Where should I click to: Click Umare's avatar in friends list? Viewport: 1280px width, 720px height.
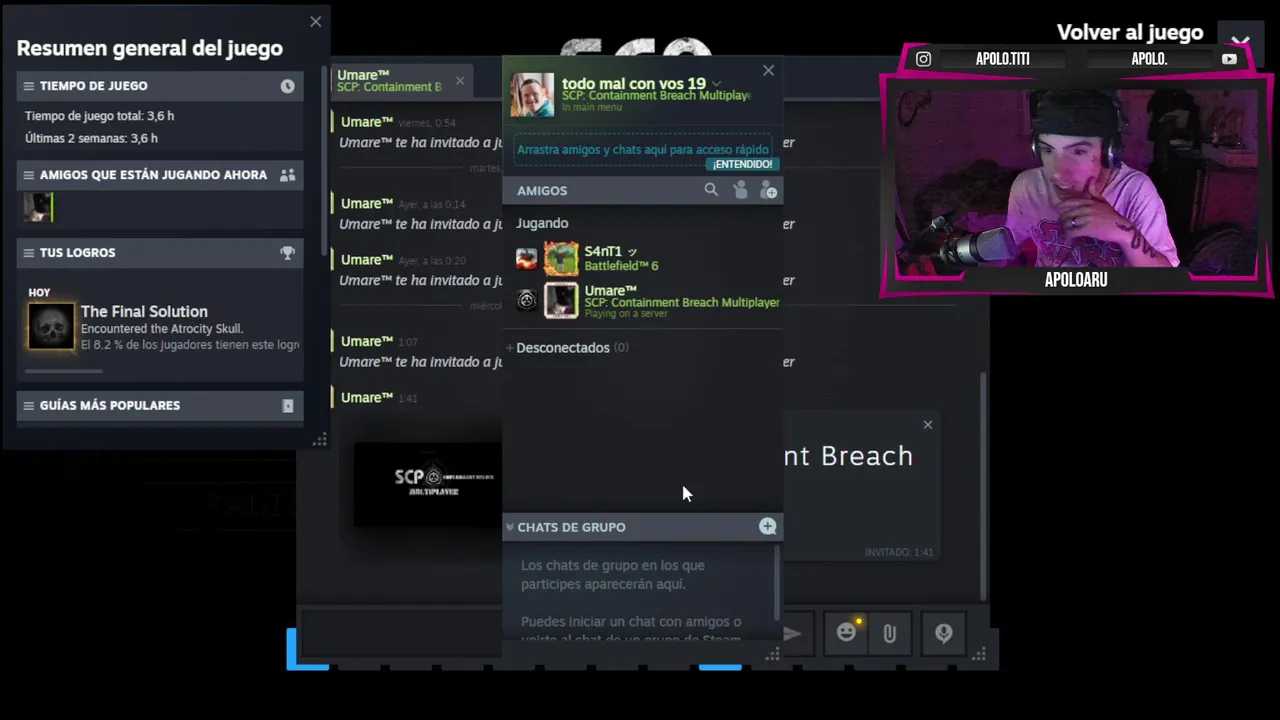click(561, 300)
